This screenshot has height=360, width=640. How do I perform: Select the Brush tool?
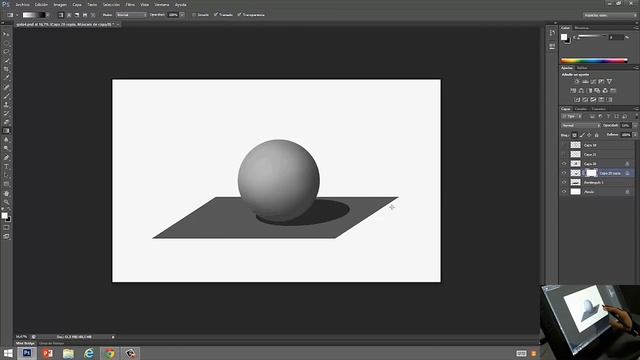tap(6, 96)
